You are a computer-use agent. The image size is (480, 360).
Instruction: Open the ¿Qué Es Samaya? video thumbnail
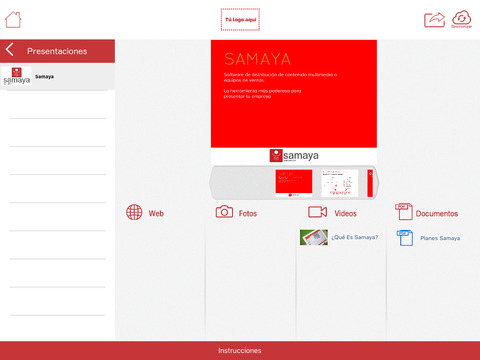[314, 237]
